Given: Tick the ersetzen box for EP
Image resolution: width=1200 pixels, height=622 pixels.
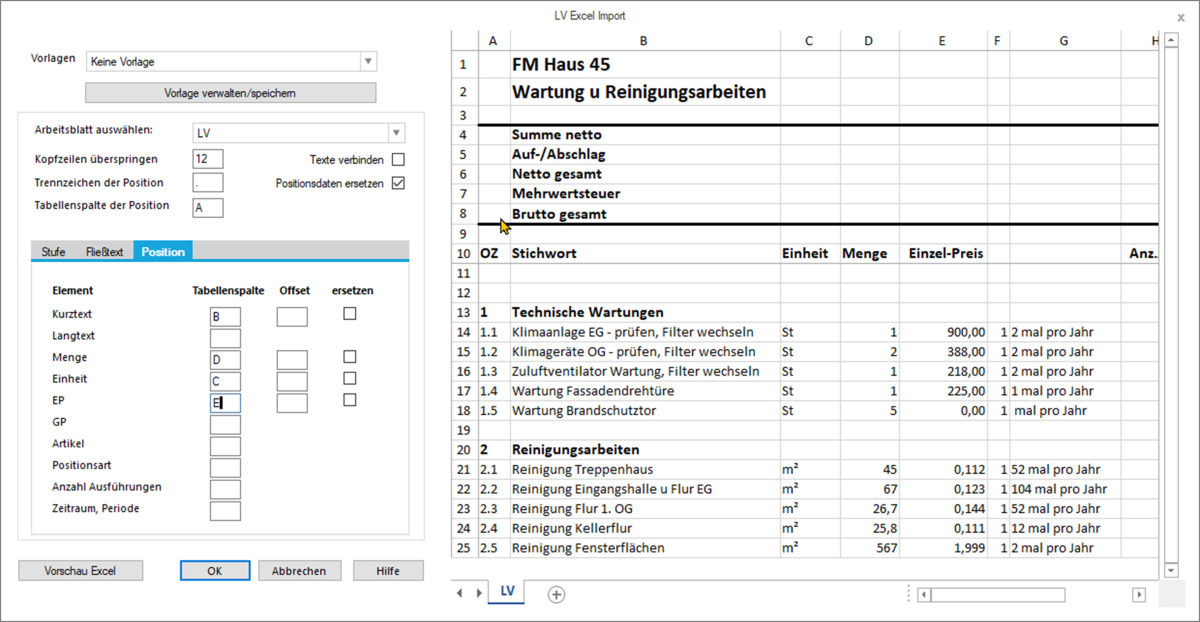Looking at the screenshot, I should point(349,400).
